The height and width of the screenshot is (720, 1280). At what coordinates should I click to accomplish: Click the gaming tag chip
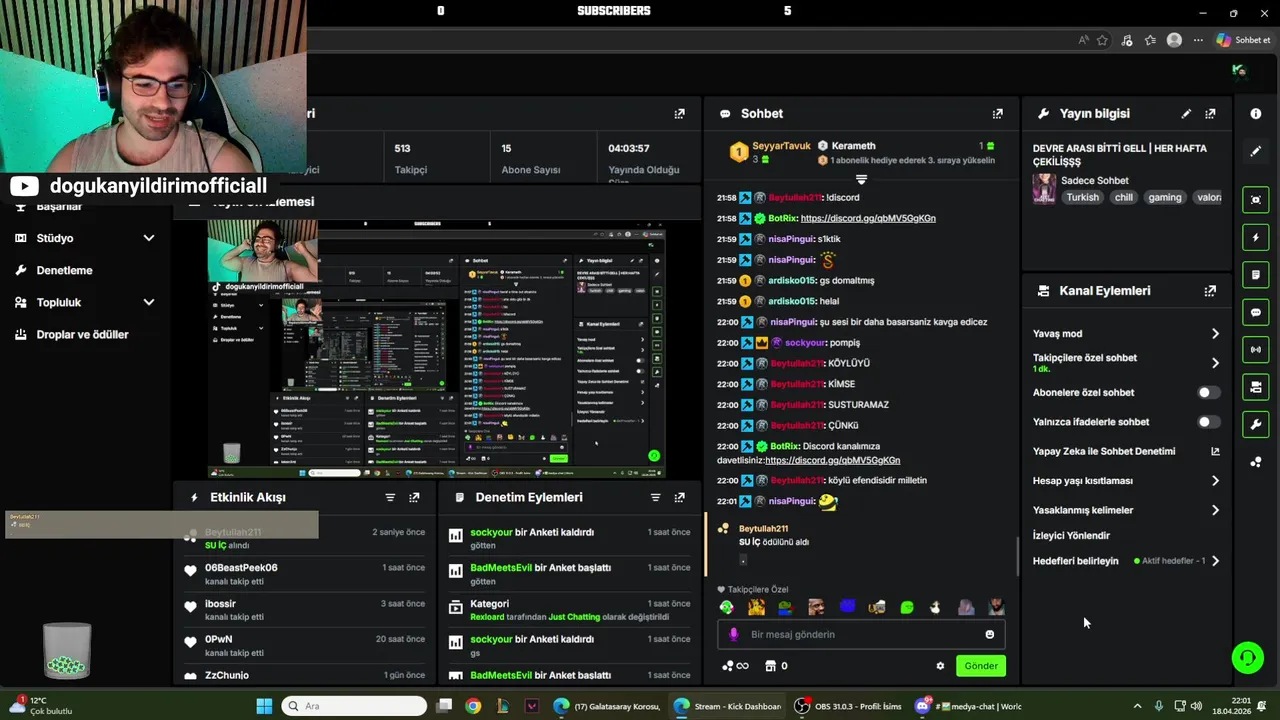pyautogui.click(x=1164, y=198)
